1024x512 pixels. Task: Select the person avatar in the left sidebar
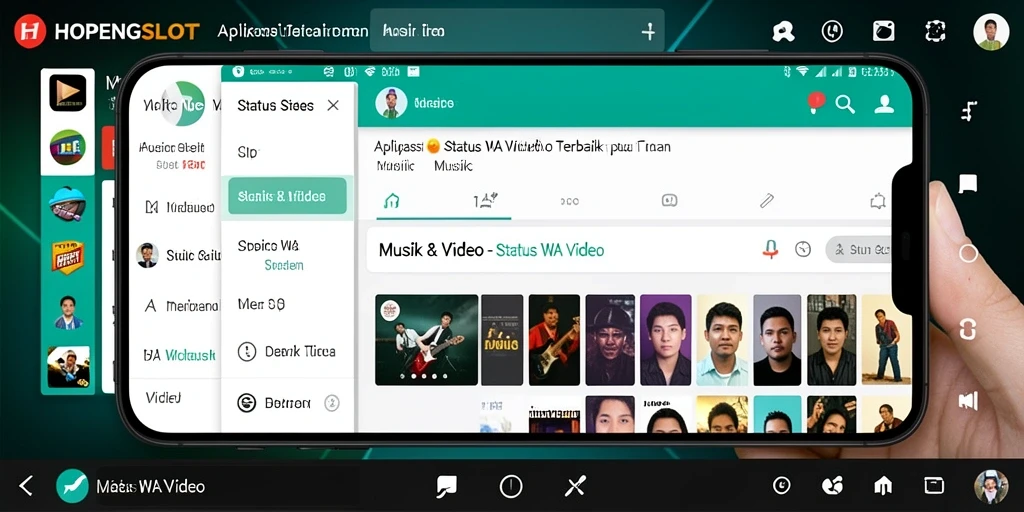[x=68, y=312]
